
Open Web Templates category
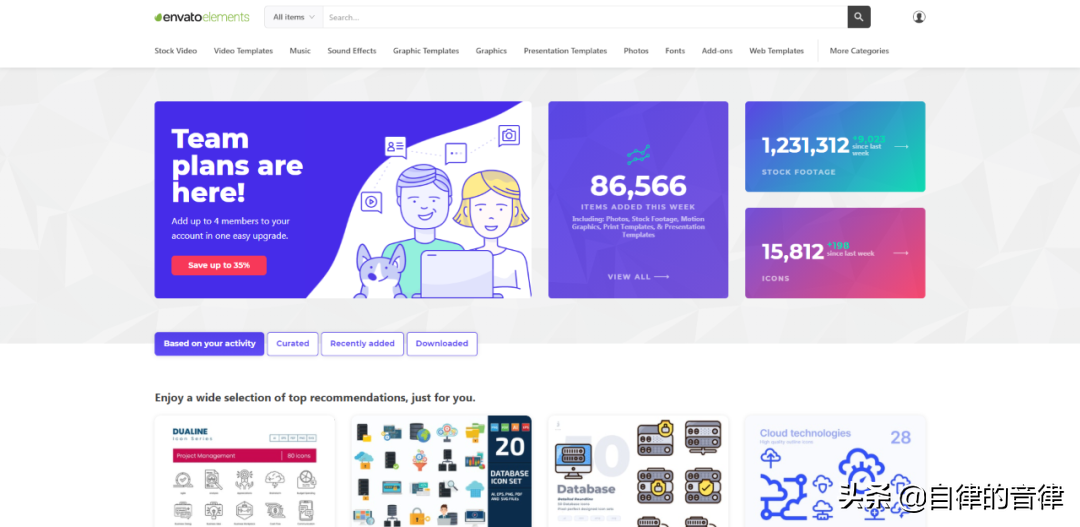[776, 51]
